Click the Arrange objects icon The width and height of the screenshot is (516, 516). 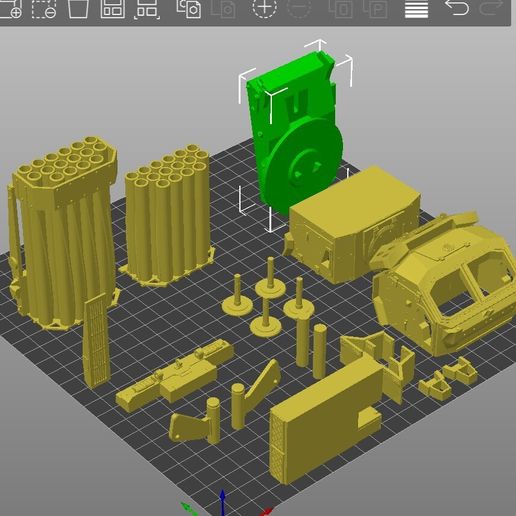coord(113,9)
